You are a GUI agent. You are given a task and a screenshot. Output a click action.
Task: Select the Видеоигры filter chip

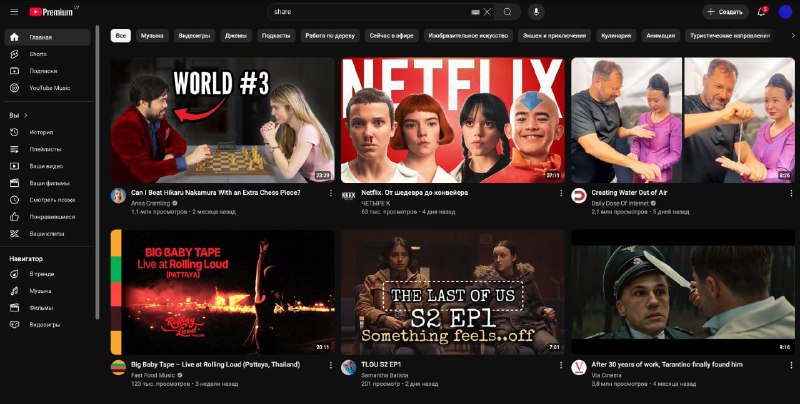(x=194, y=36)
